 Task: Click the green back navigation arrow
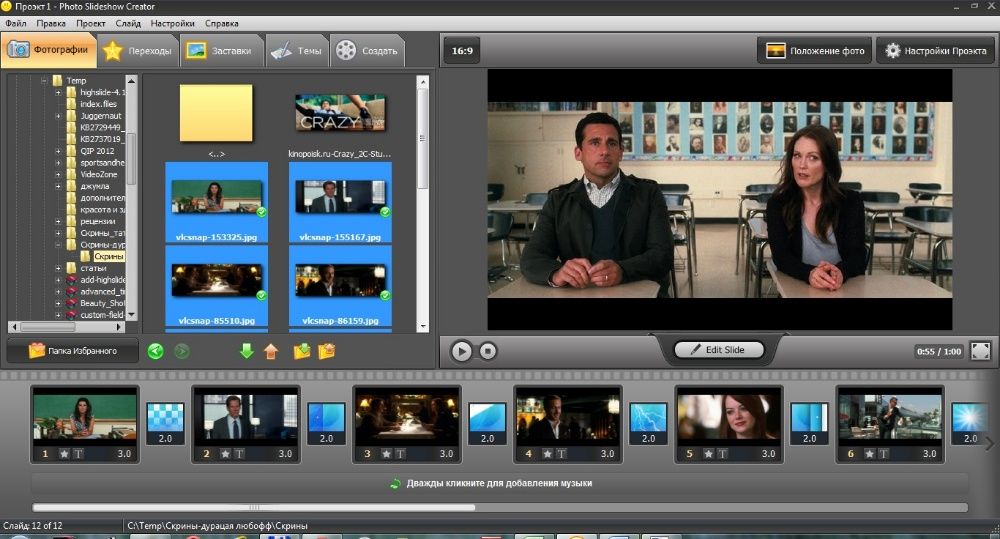156,351
